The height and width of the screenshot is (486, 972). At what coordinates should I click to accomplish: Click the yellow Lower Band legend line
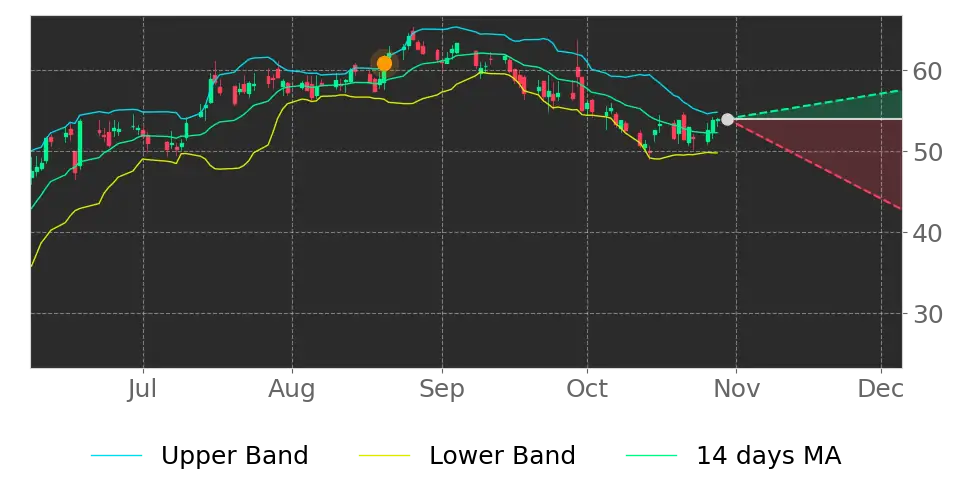coord(384,456)
